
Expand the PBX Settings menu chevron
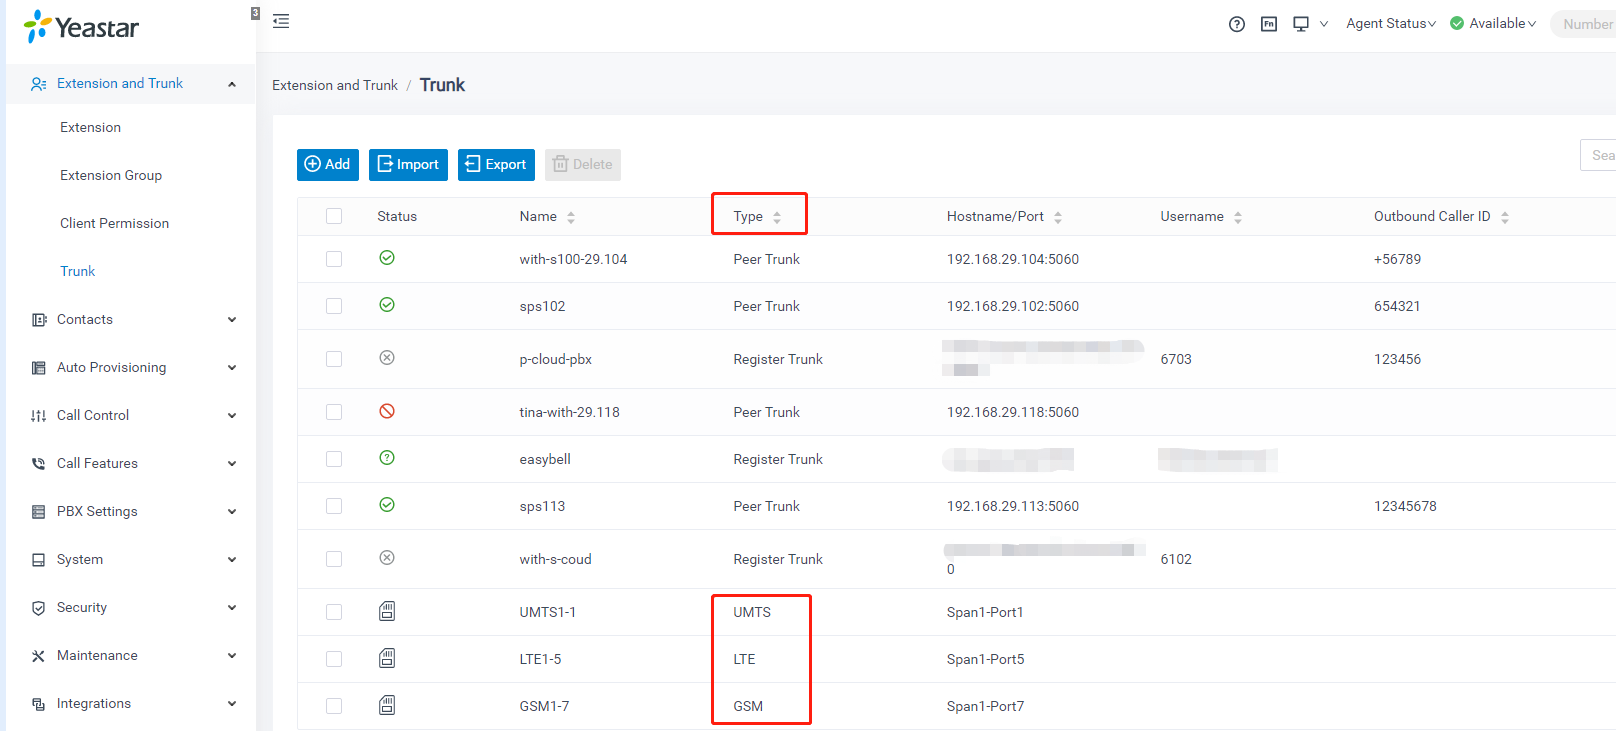click(232, 512)
